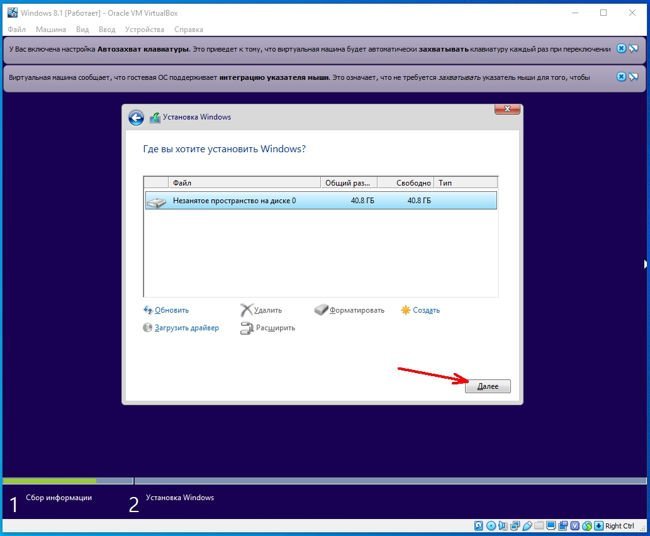
Task: Click the Windows Setup logo beside Установка Windows
Action: [155, 118]
